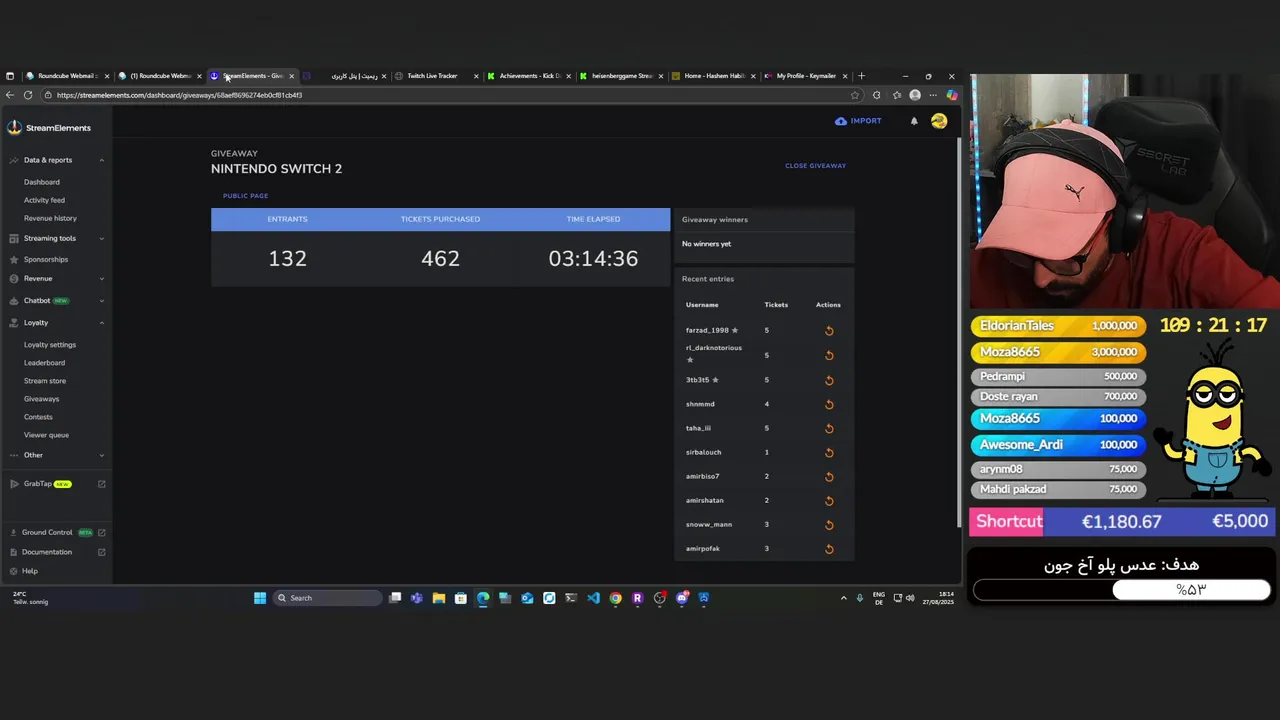Open Microsoft Teams from taskbar

point(416,598)
